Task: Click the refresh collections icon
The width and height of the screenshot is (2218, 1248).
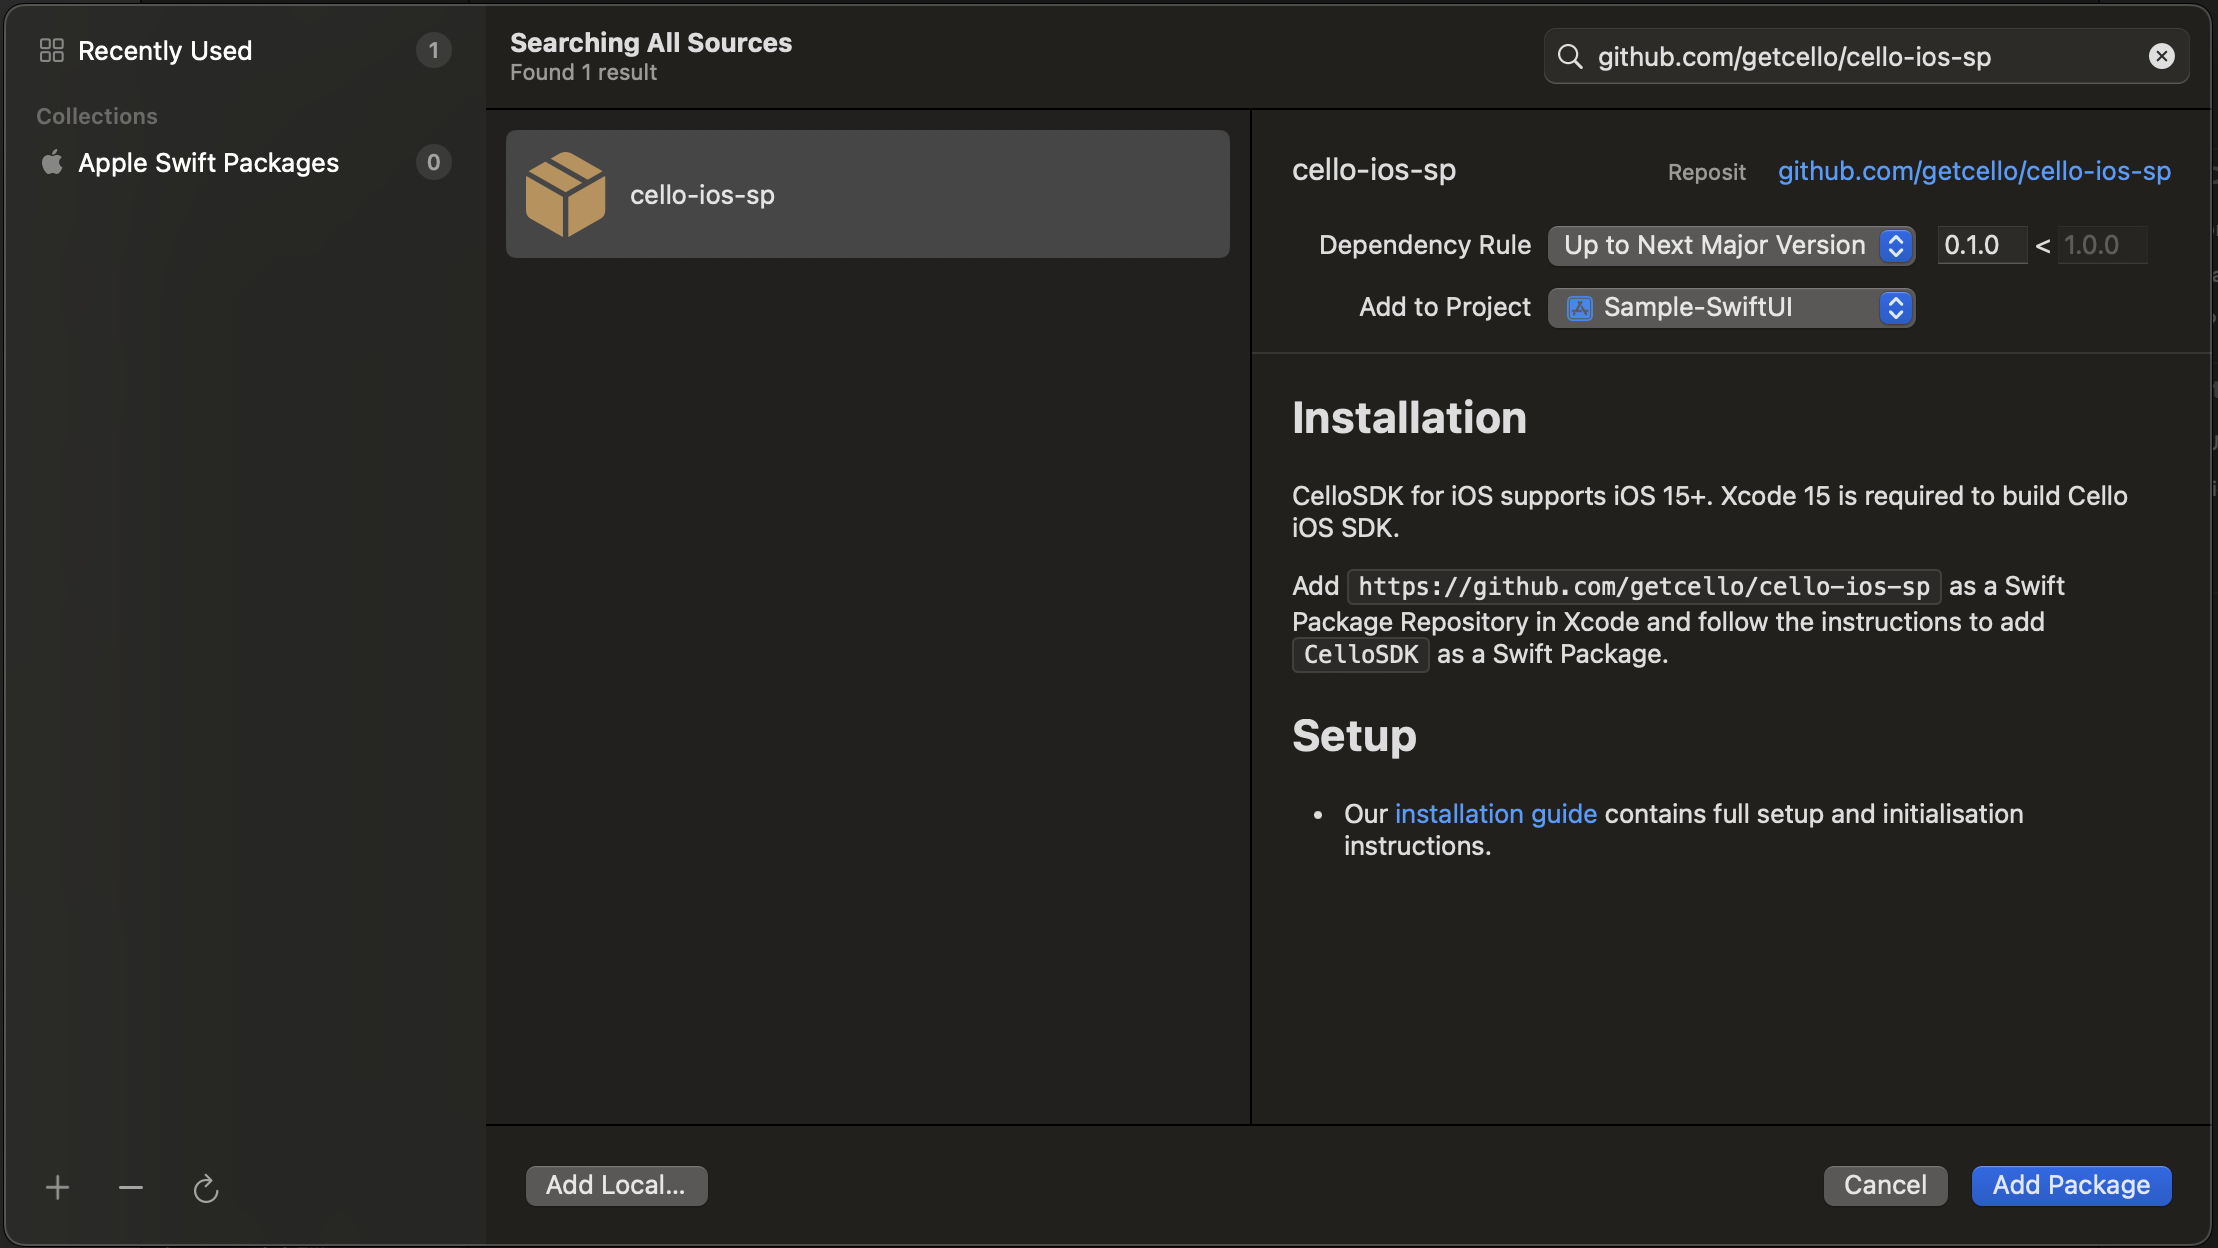Action: tap(205, 1188)
